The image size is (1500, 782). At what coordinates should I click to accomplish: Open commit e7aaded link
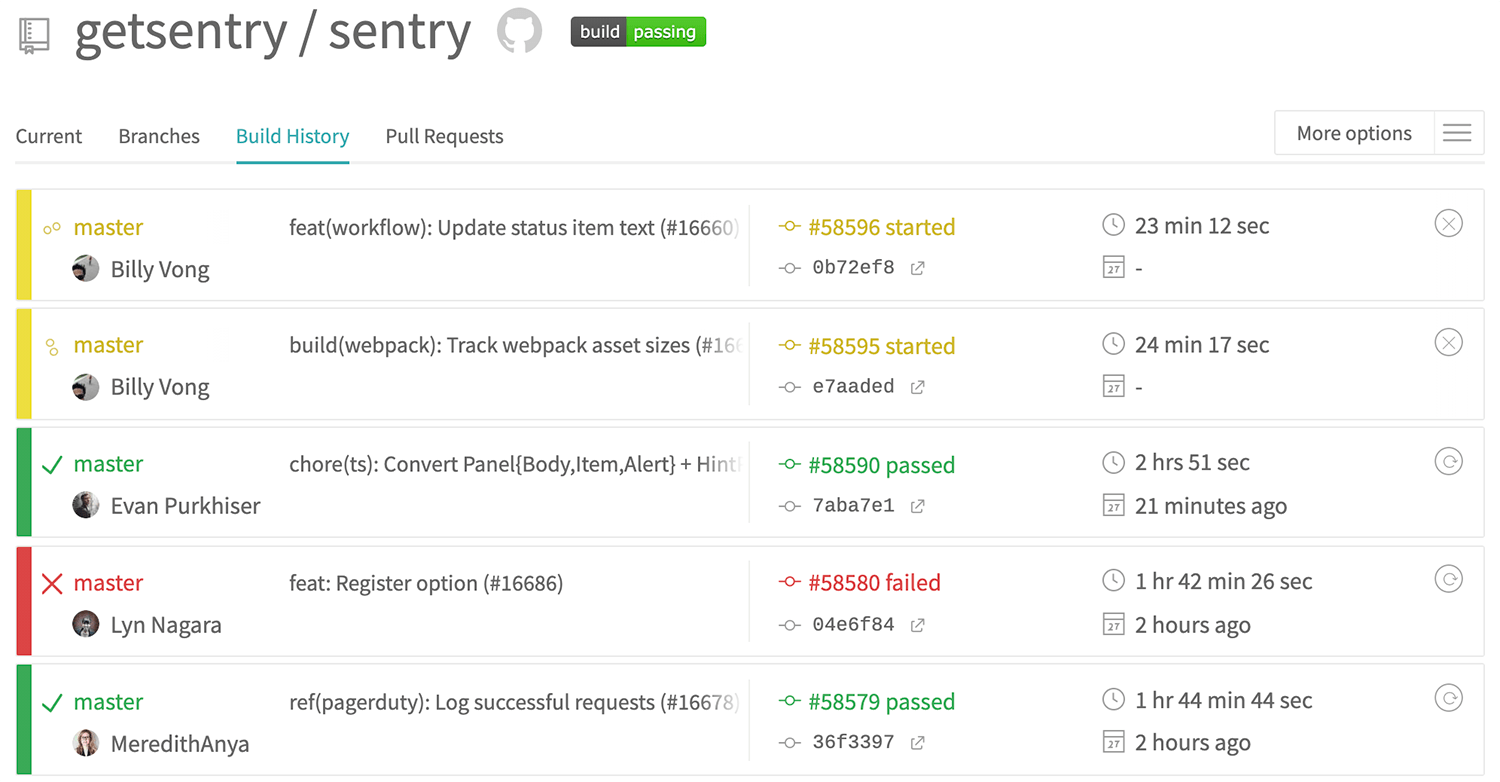pyautogui.click(x=853, y=387)
